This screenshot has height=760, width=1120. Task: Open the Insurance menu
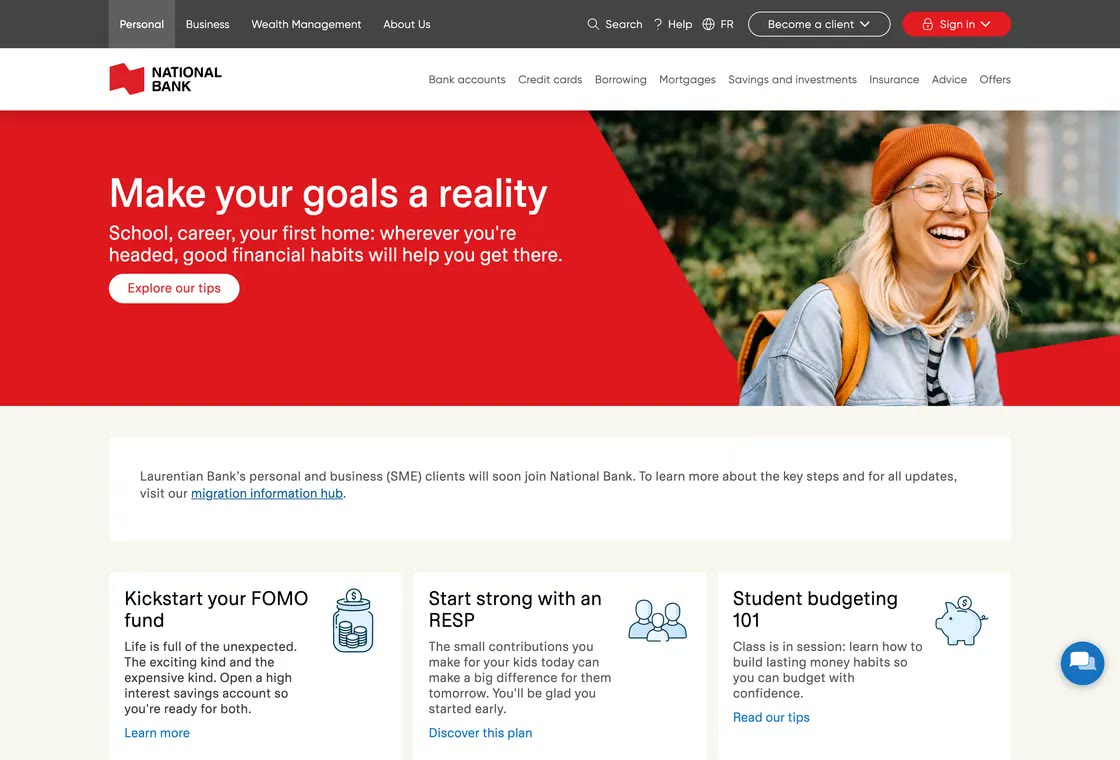(894, 79)
